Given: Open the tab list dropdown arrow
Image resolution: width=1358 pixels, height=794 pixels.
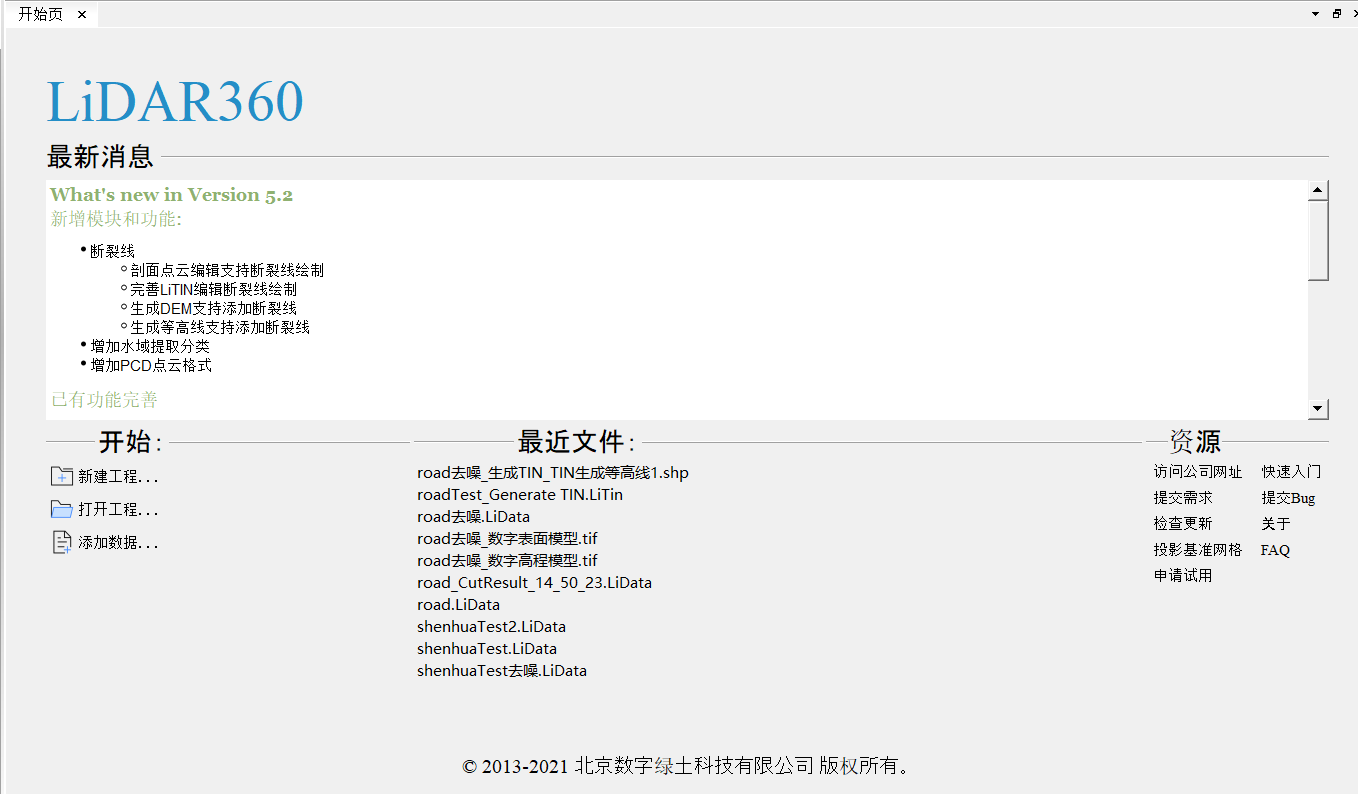Looking at the screenshot, I should pos(1316,14).
